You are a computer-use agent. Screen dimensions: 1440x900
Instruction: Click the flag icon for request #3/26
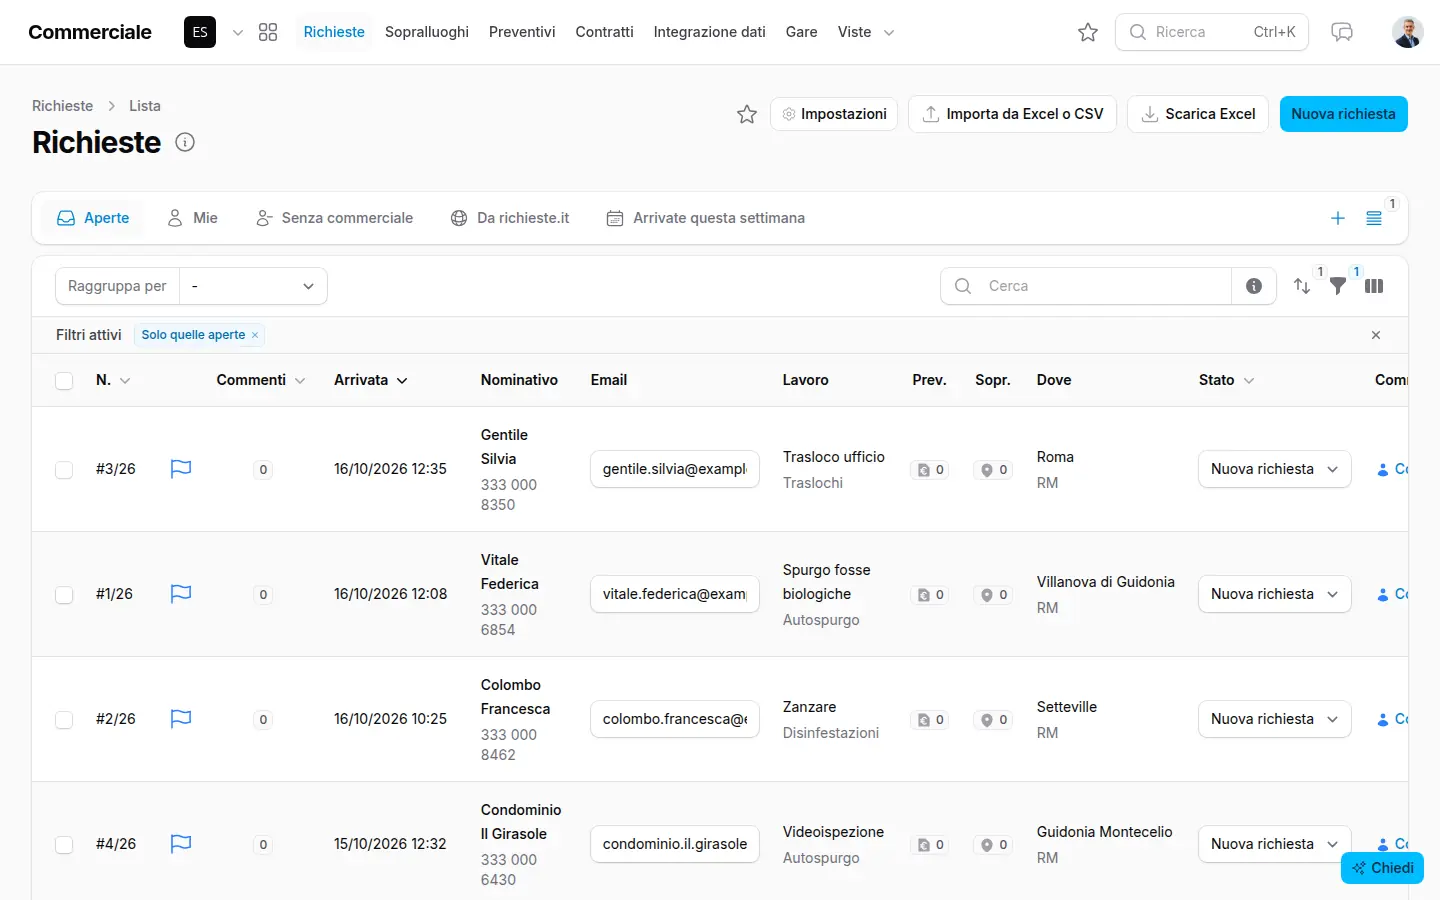(181, 469)
